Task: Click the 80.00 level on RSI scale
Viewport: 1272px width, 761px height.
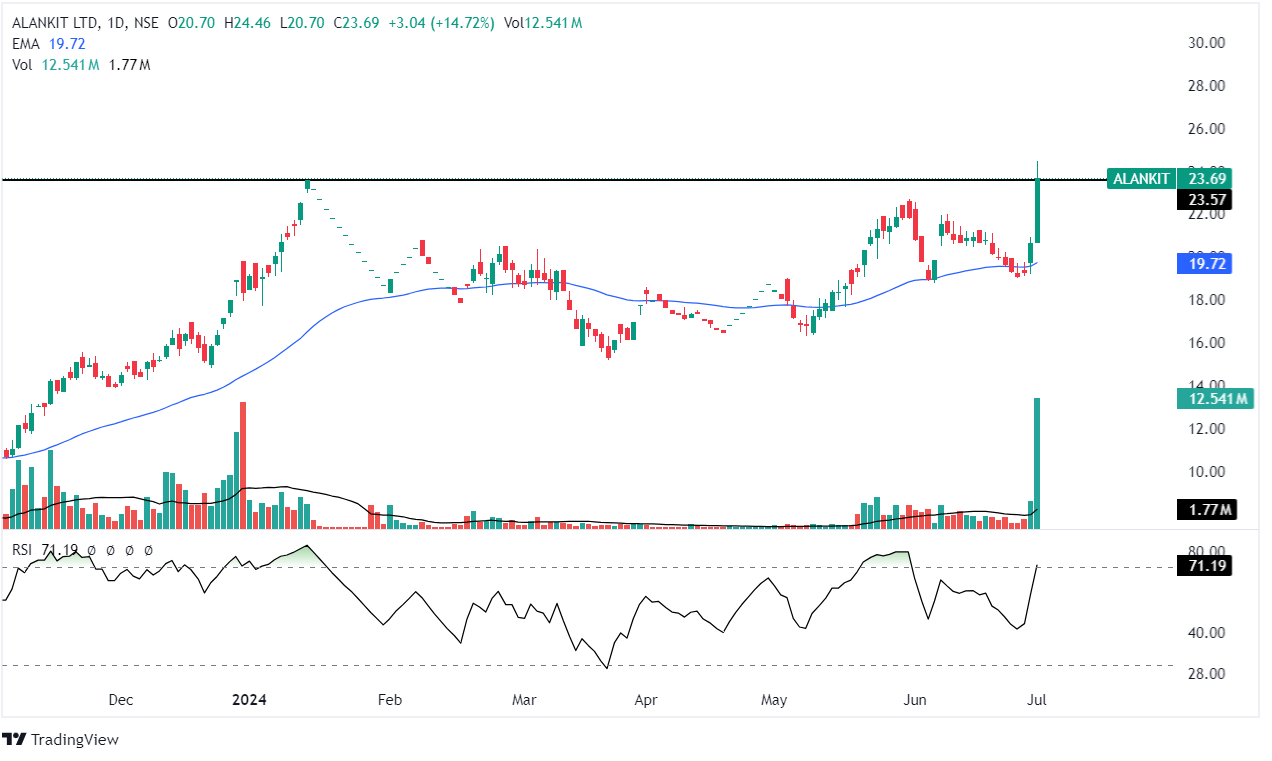Action: pos(1205,551)
